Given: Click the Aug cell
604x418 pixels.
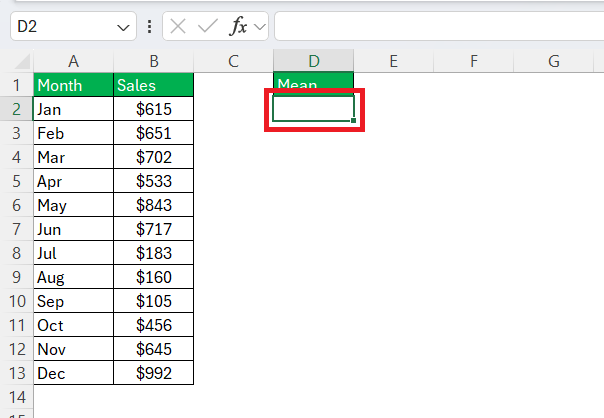Looking at the screenshot, I should 74,277.
